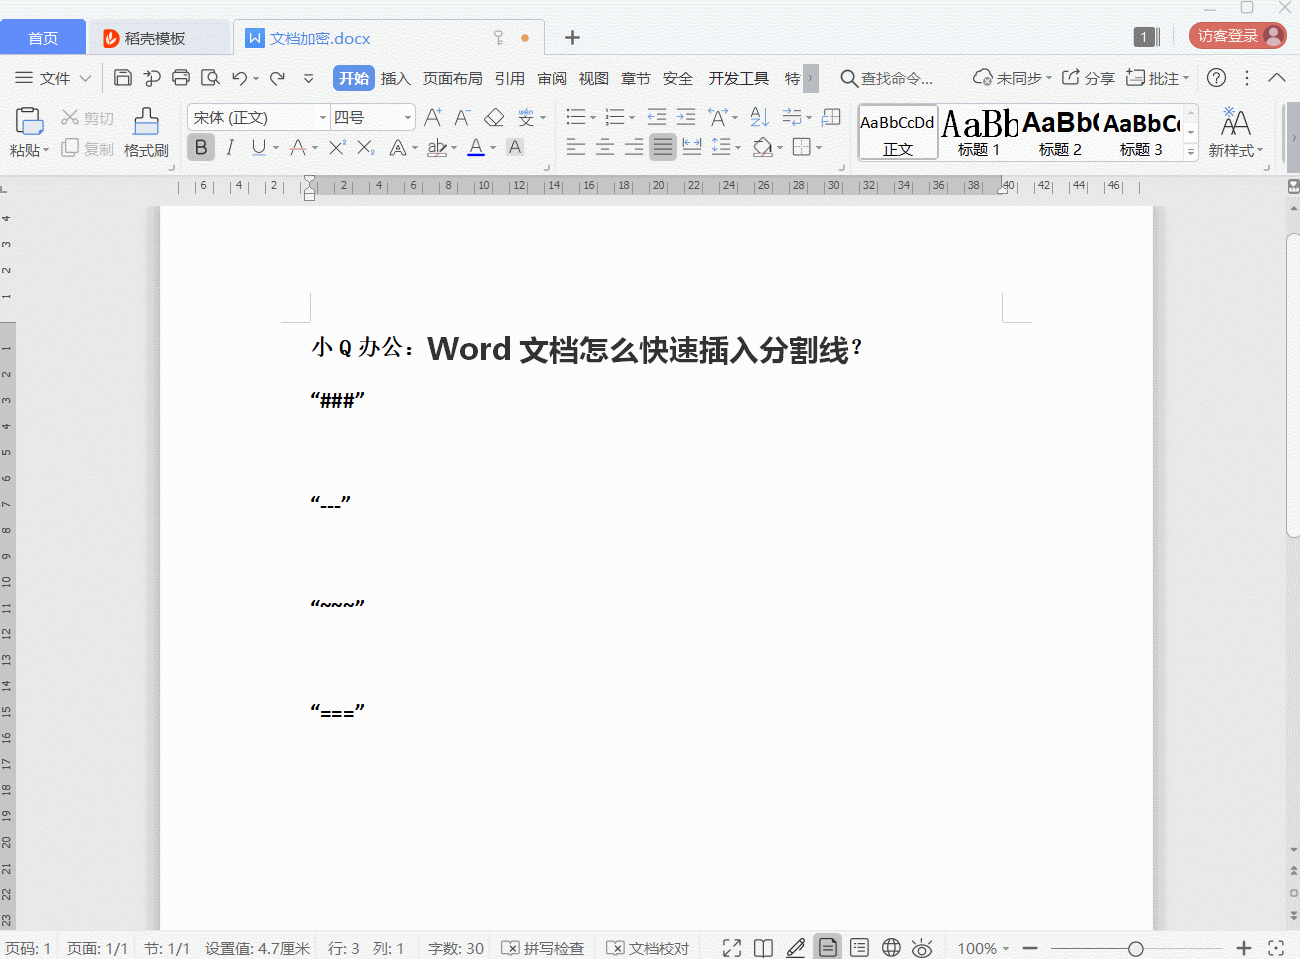Viewport: 1300px width, 959px height.
Task: Undo the last action
Action: (x=239, y=78)
